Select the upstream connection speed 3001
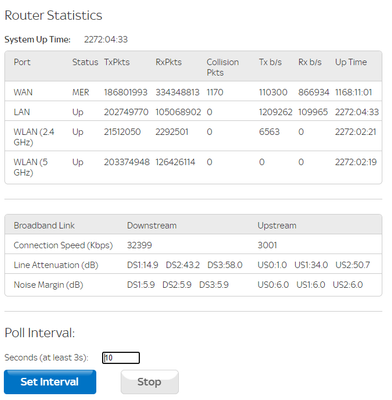Viewport: 392px width, 400px height. tap(267, 245)
